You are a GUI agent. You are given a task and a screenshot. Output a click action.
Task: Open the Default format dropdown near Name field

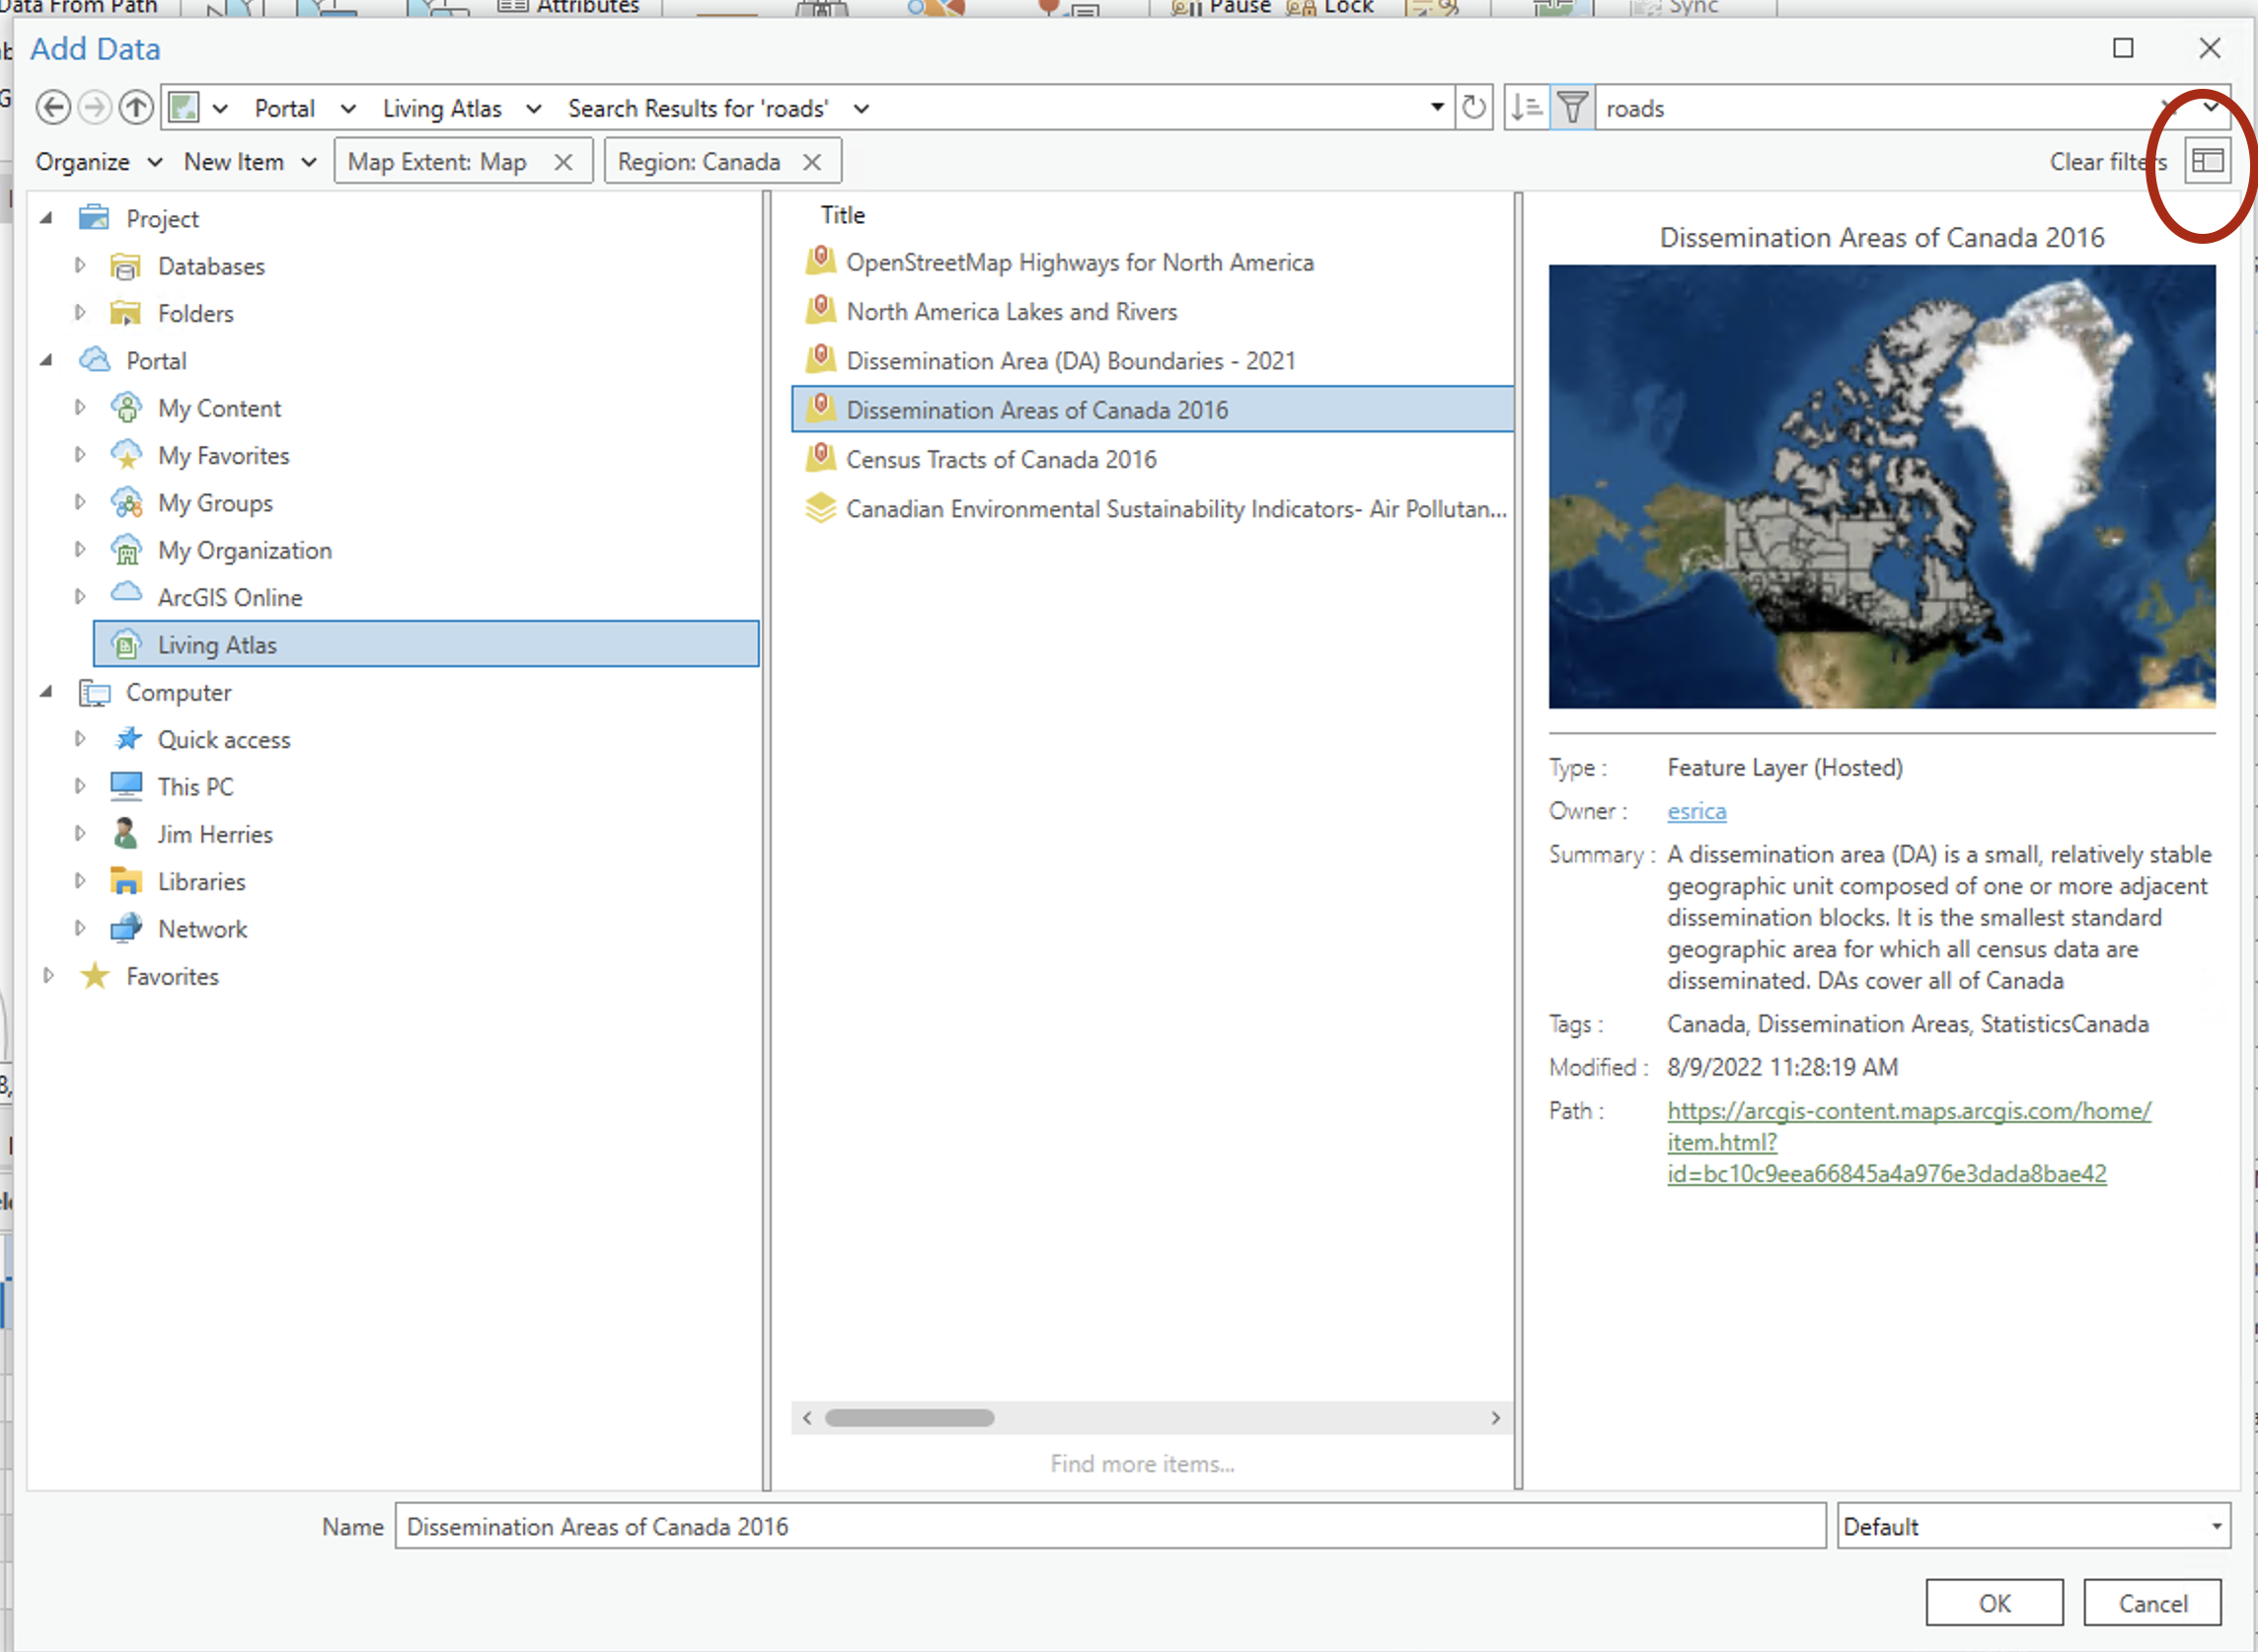tap(2215, 1526)
